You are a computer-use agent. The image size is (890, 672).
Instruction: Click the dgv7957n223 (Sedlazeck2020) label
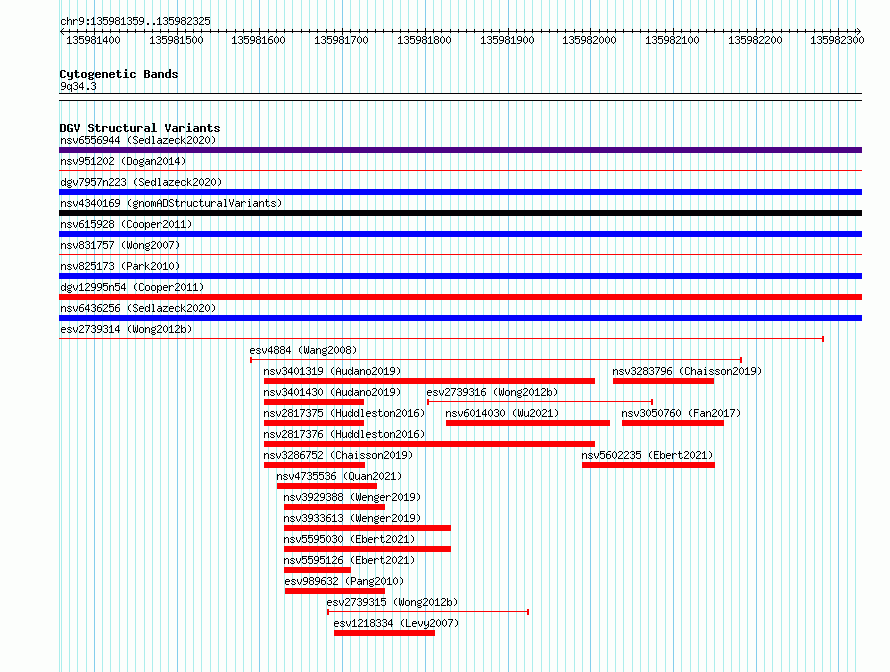coord(141,182)
